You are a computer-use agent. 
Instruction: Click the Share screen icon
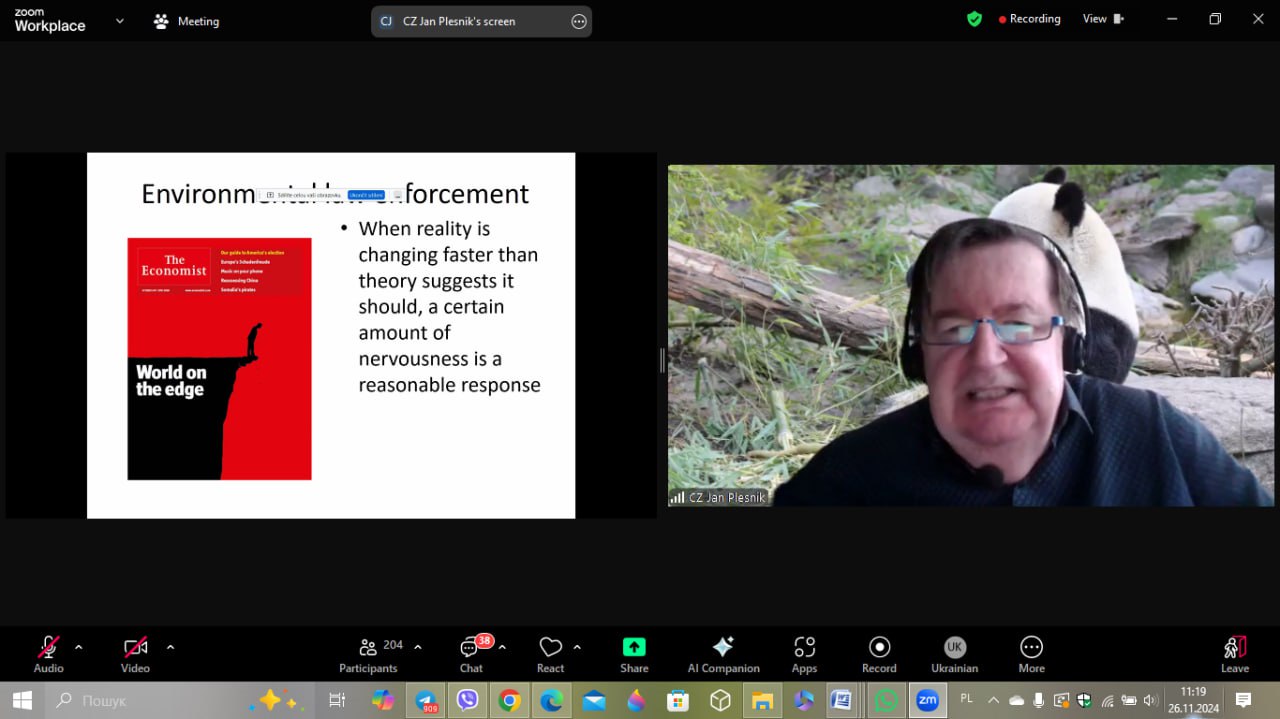pos(634,653)
